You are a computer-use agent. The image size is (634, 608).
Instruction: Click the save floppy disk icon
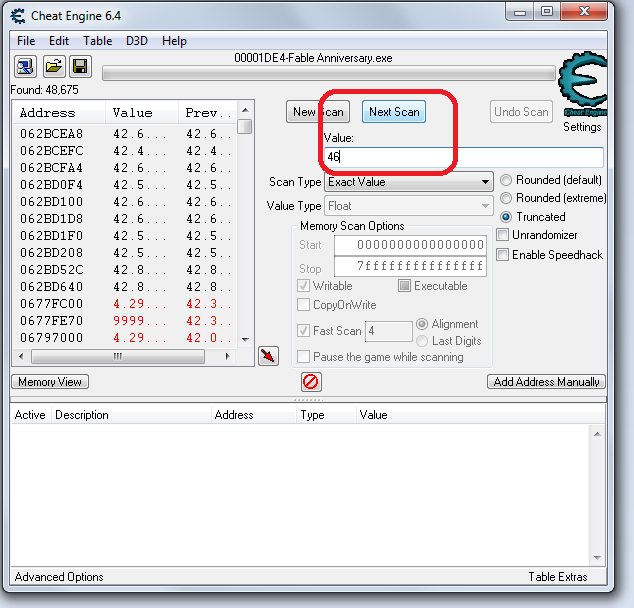[x=80, y=66]
